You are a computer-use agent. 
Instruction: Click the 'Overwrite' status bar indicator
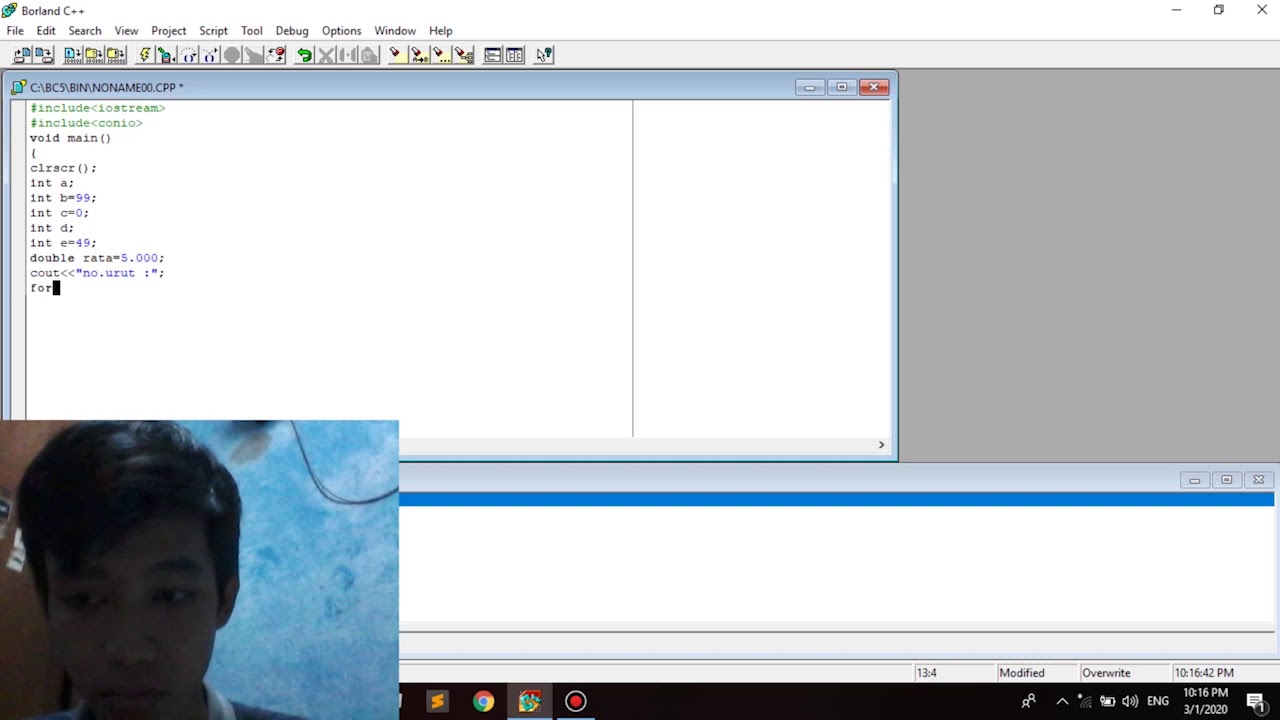pyautogui.click(x=1106, y=673)
